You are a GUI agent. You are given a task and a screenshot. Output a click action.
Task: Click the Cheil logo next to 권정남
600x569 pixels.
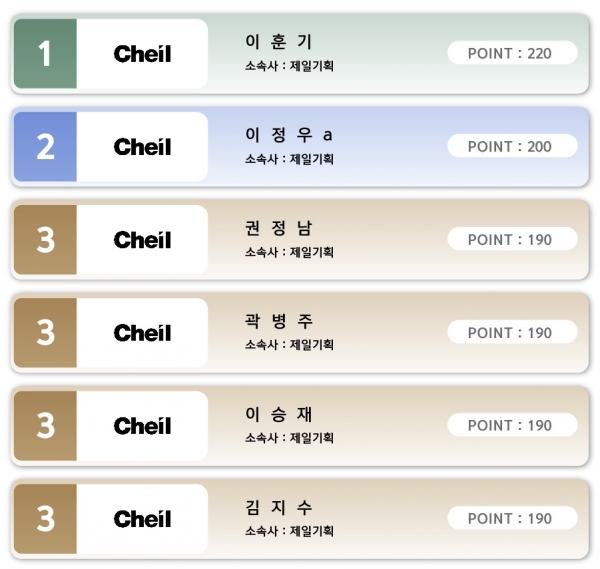[x=142, y=240]
